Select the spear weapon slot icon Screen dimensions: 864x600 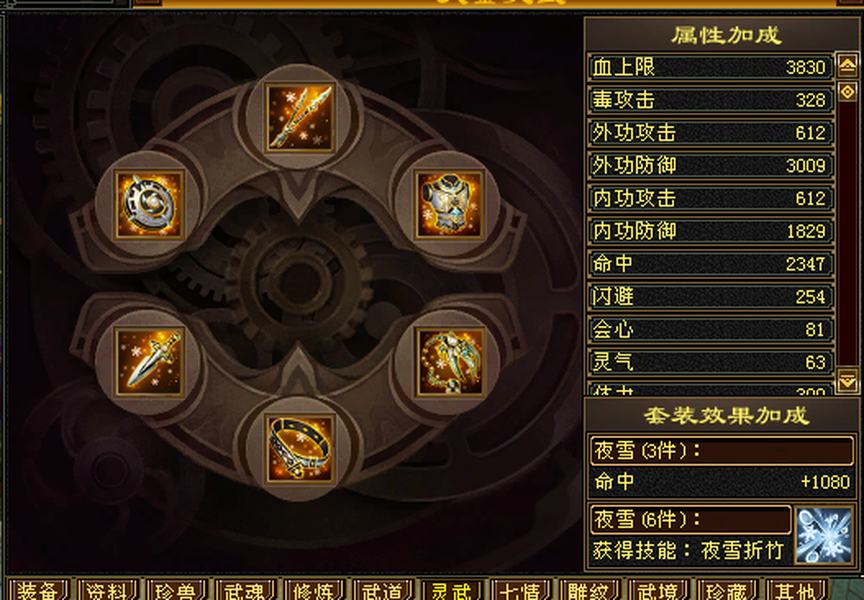pyautogui.click(x=299, y=117)
